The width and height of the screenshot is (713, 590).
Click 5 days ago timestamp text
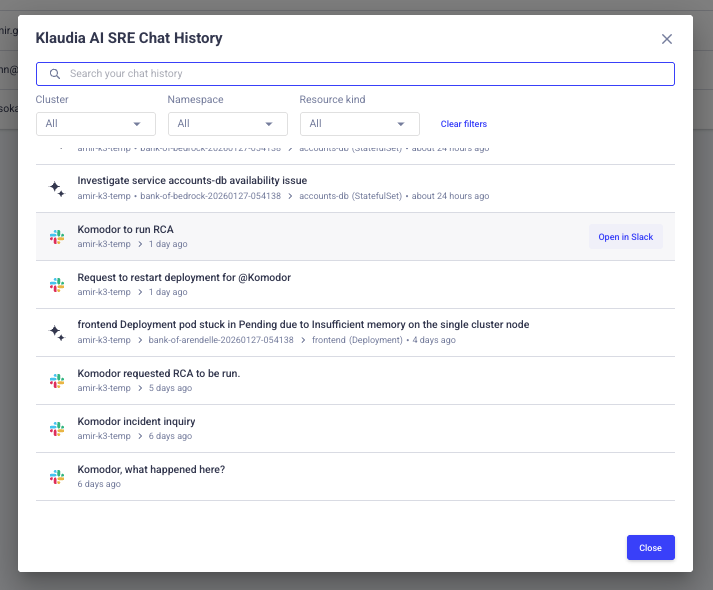(171, 388)
